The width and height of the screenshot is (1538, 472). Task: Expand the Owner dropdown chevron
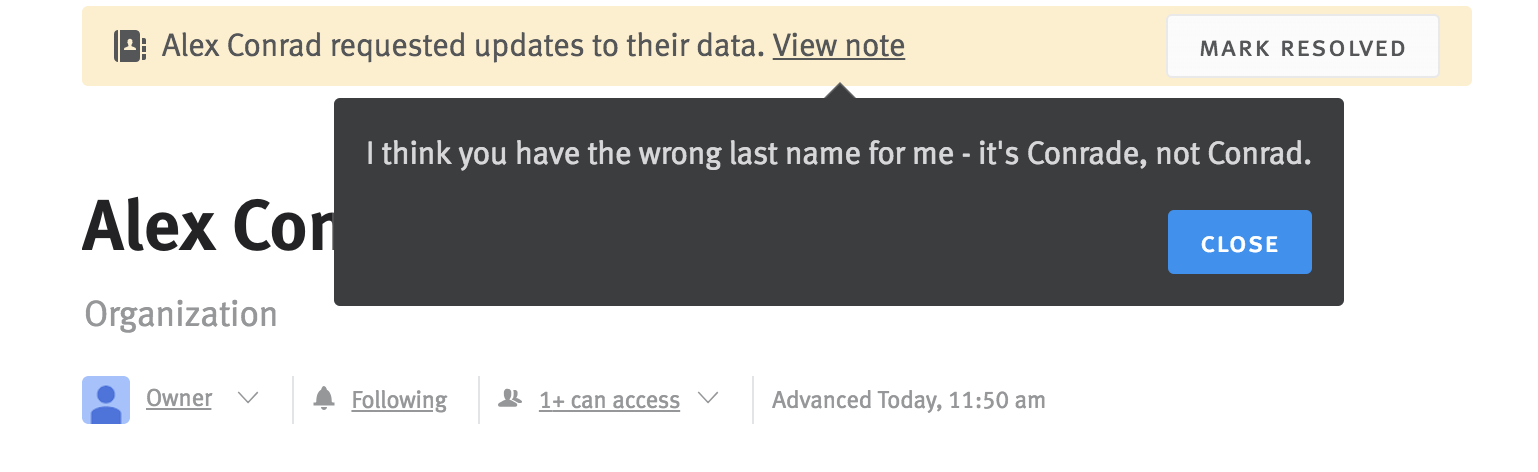pyautogui.click(x=249, y=398)
